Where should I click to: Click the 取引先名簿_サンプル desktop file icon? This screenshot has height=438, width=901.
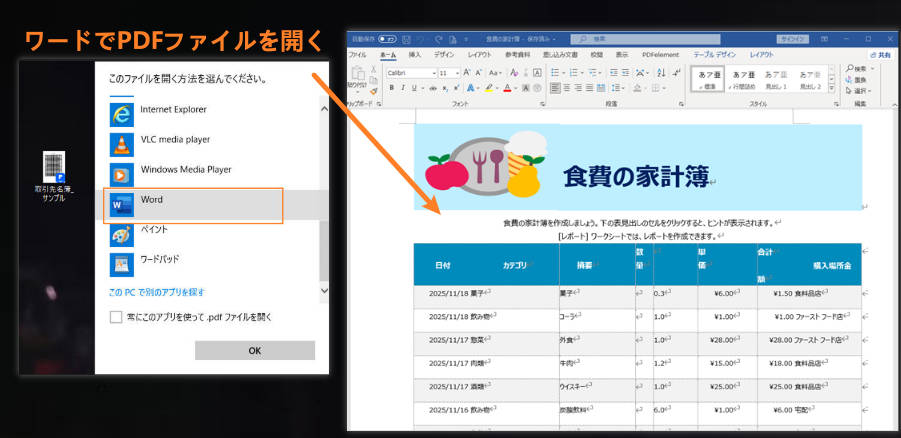pos(54,176)
